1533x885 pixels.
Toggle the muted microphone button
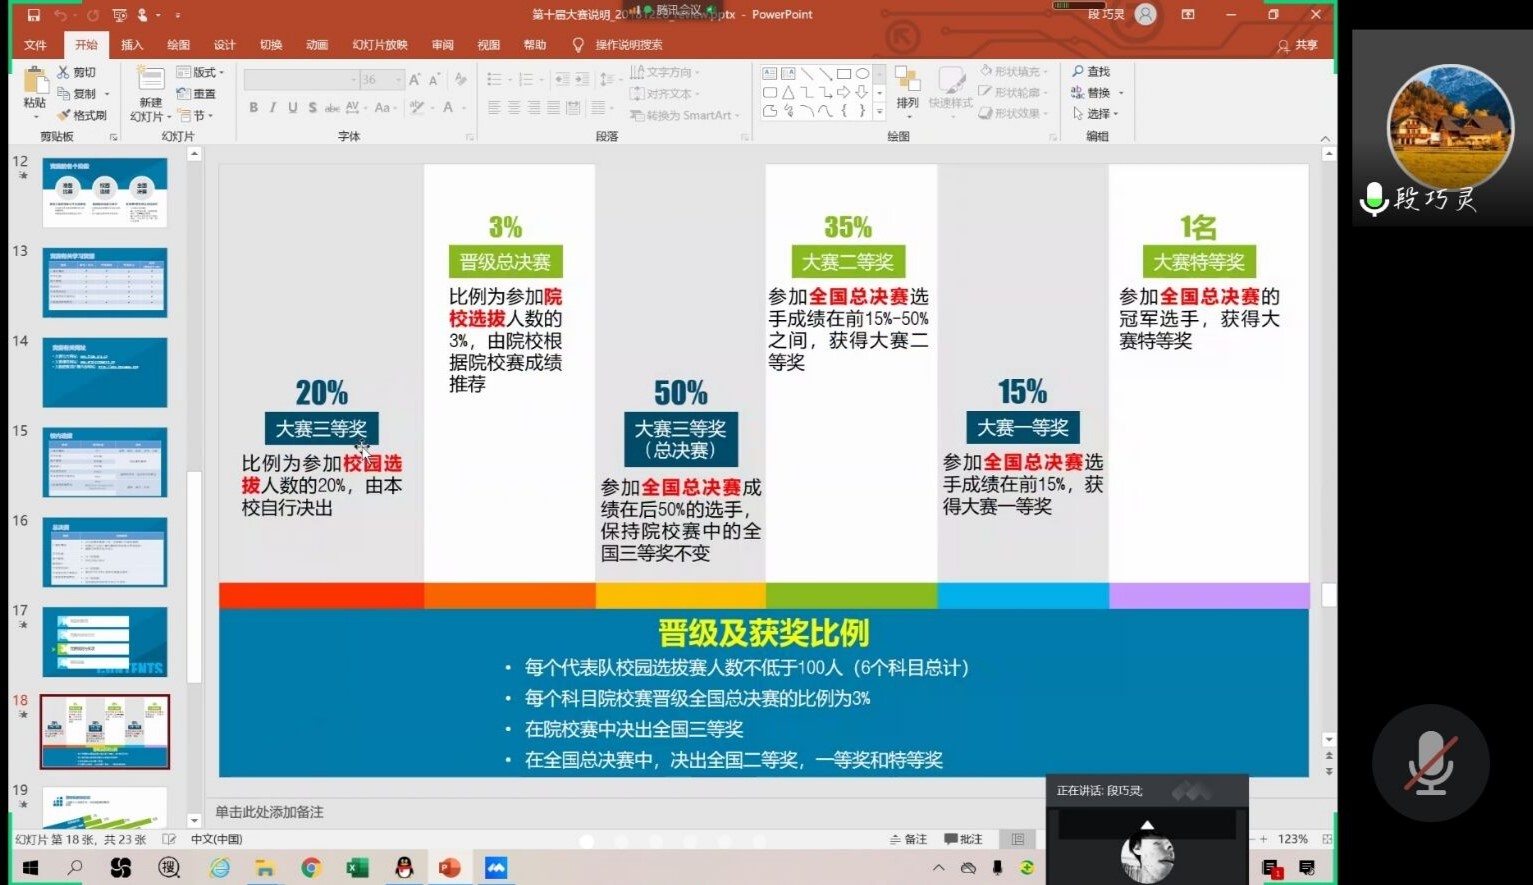(x=1430, y=763)
